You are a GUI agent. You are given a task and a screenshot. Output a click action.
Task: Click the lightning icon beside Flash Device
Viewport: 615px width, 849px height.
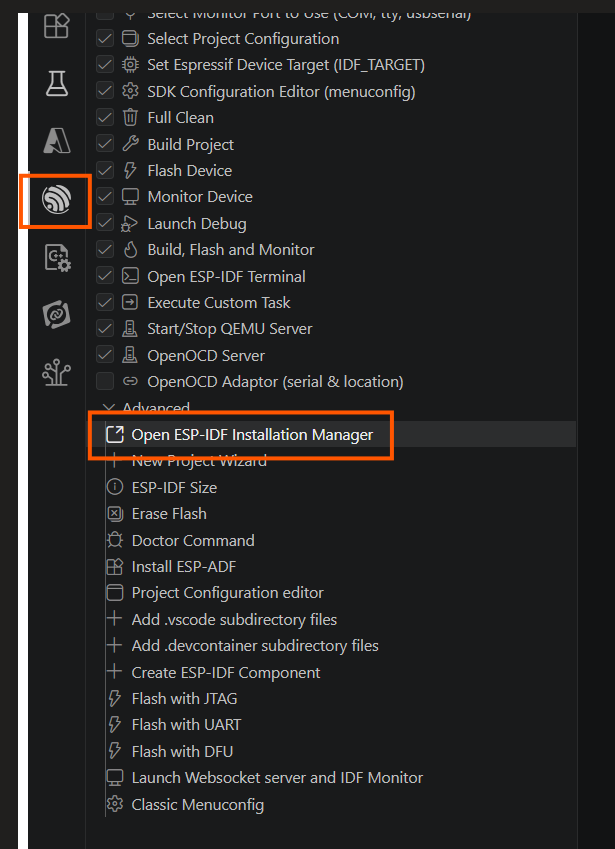pyautogui.click(x=130, y=171)
